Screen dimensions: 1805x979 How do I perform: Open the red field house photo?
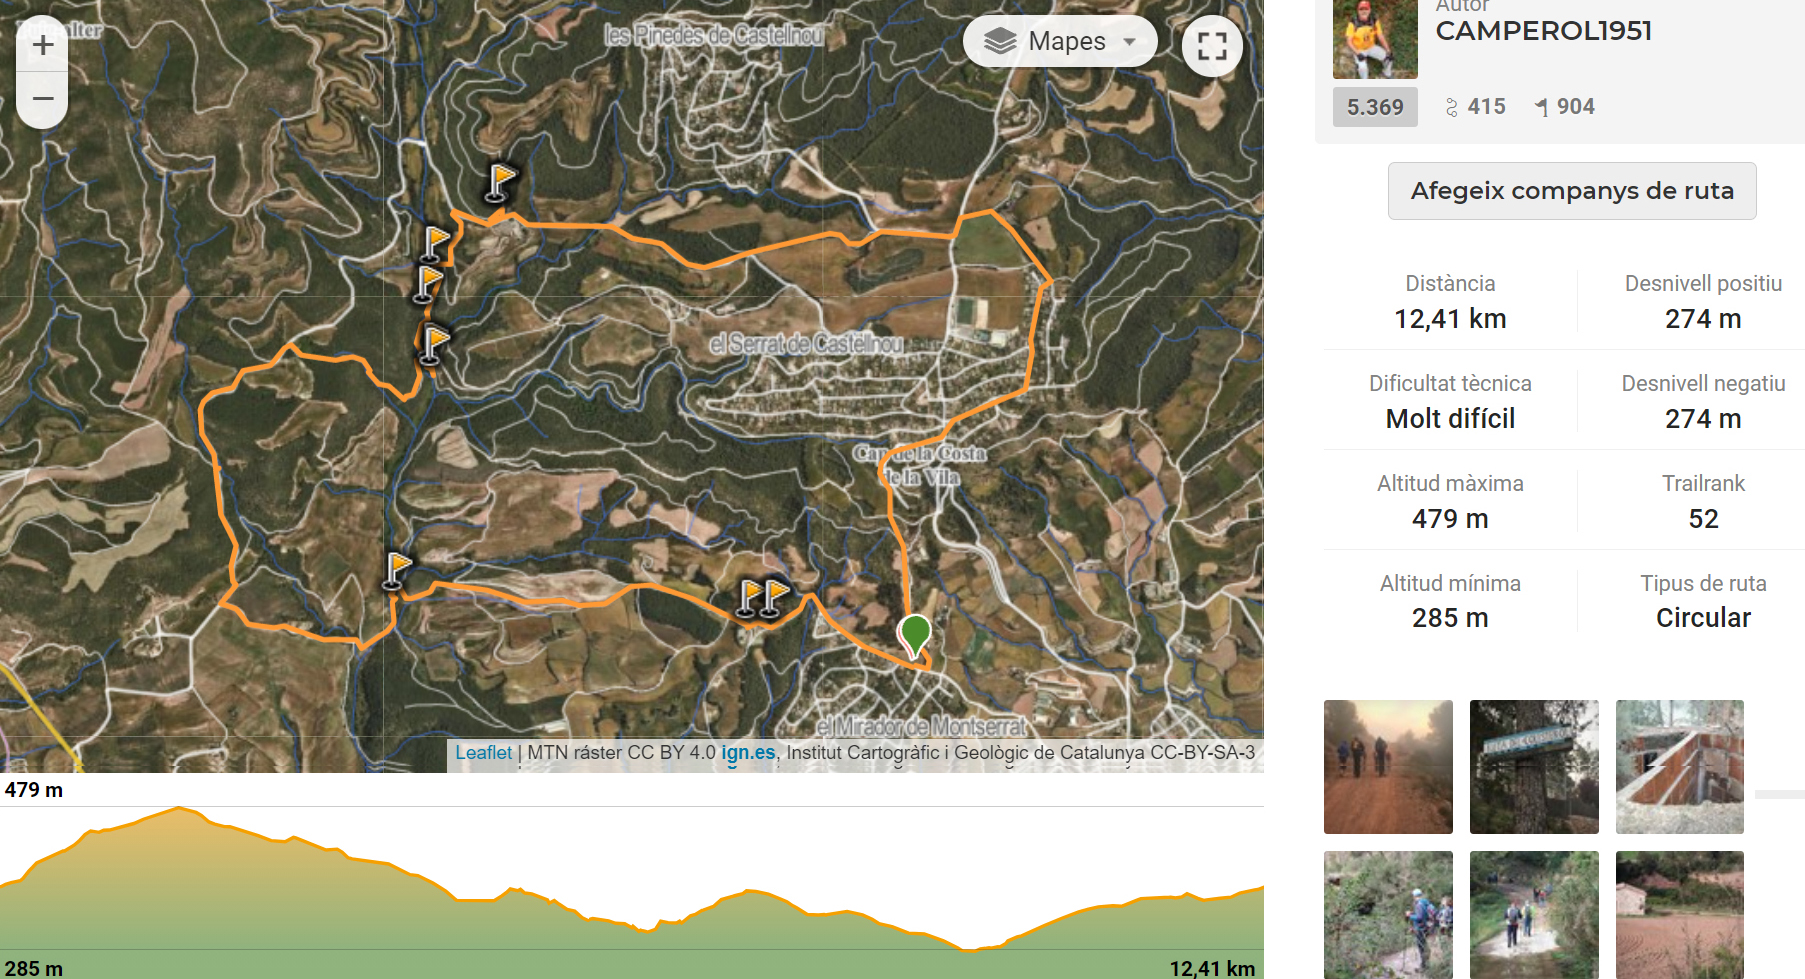point(1680,915)
